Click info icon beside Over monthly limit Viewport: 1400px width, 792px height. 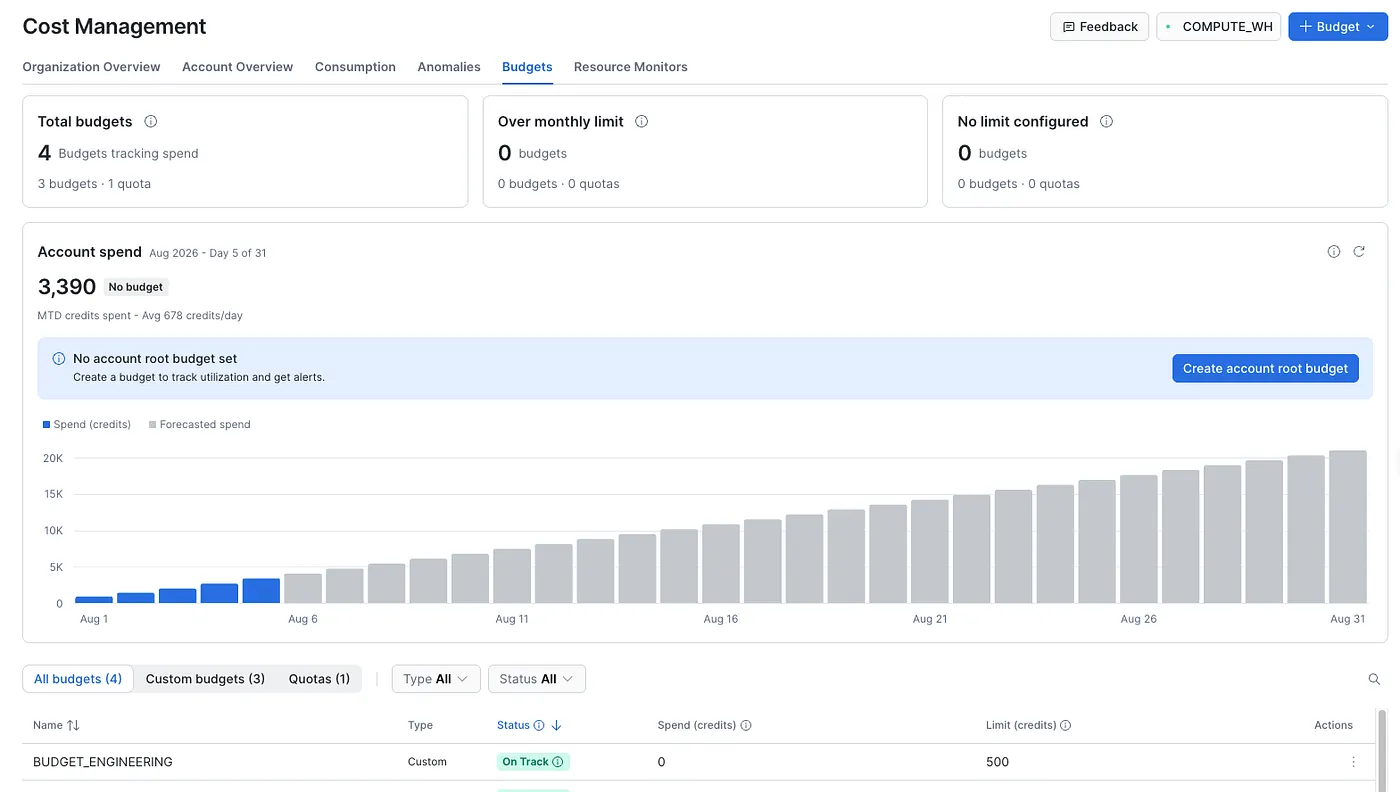(642, 121)
